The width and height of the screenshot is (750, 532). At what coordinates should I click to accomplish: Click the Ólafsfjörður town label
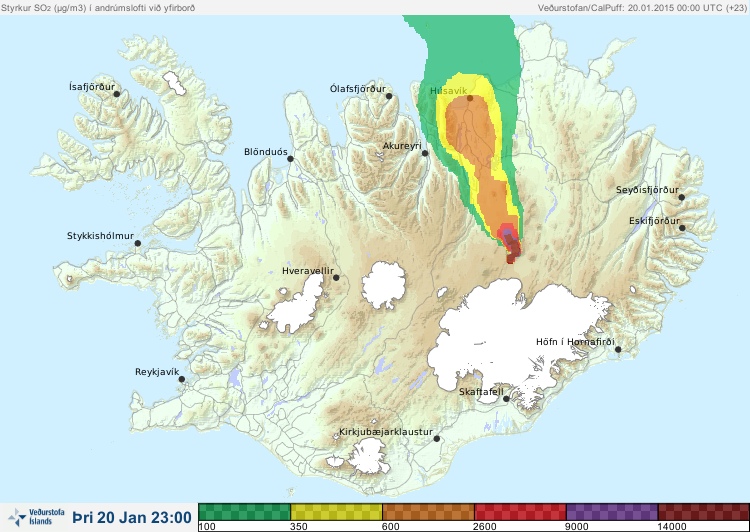click(358, 89)
